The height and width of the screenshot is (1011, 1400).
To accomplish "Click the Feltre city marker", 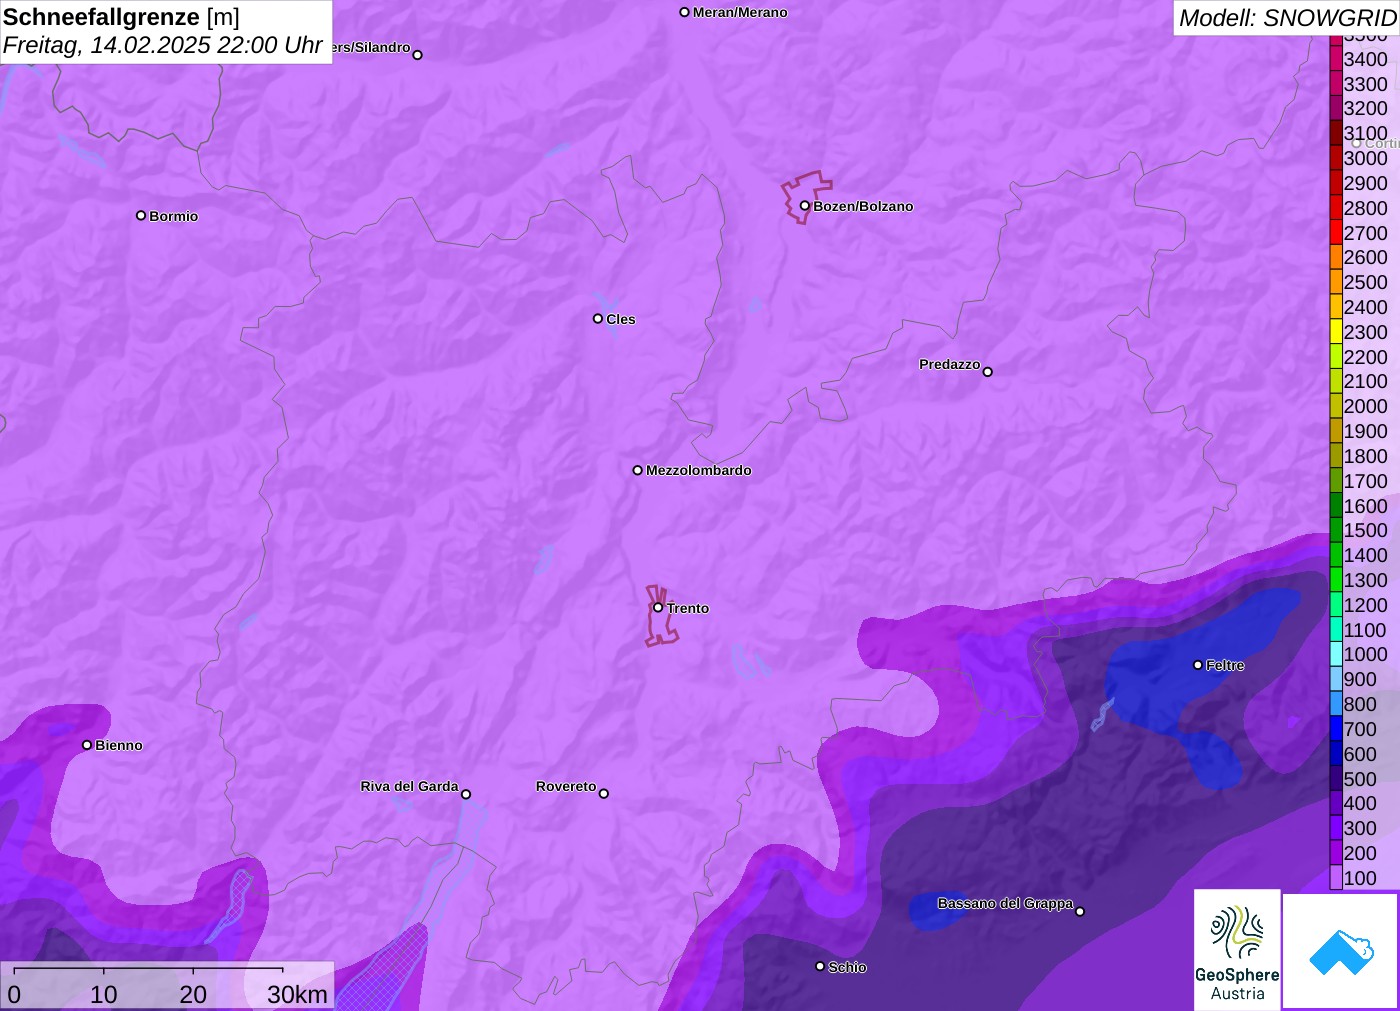I will click(1197, 665).
